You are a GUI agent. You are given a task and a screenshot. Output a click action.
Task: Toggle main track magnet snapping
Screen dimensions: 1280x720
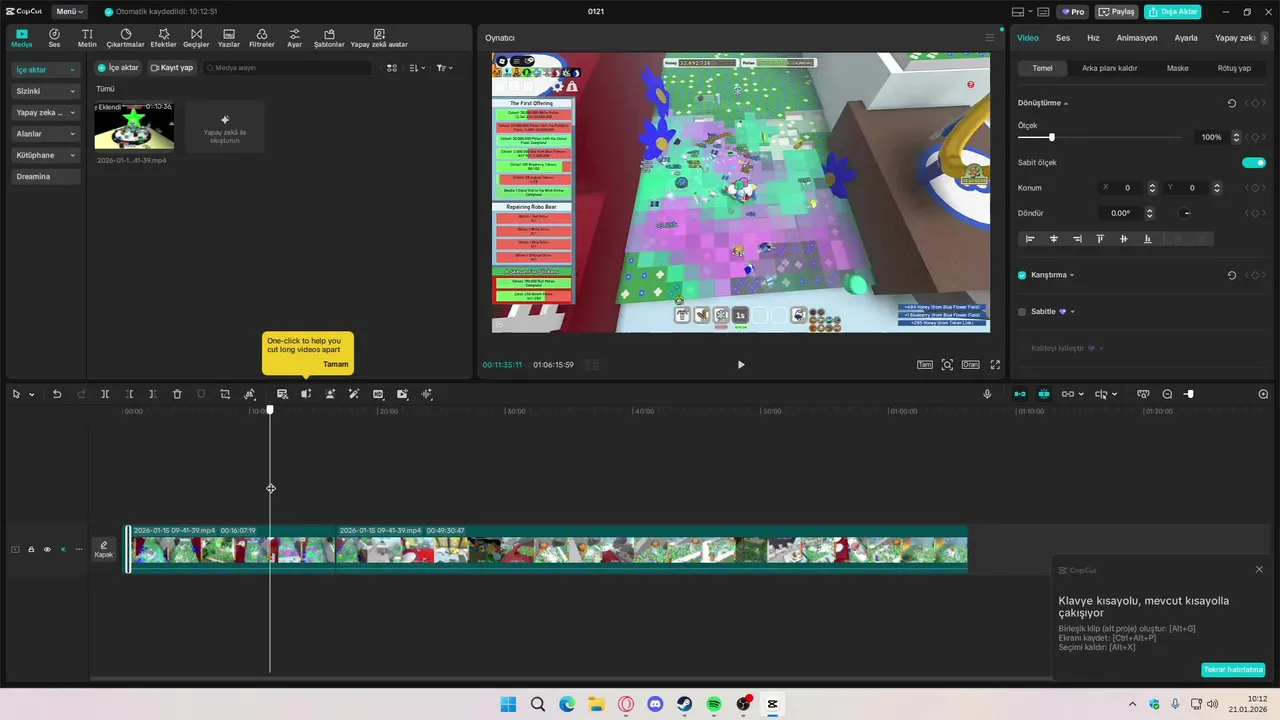click(x=1020, y=394)
